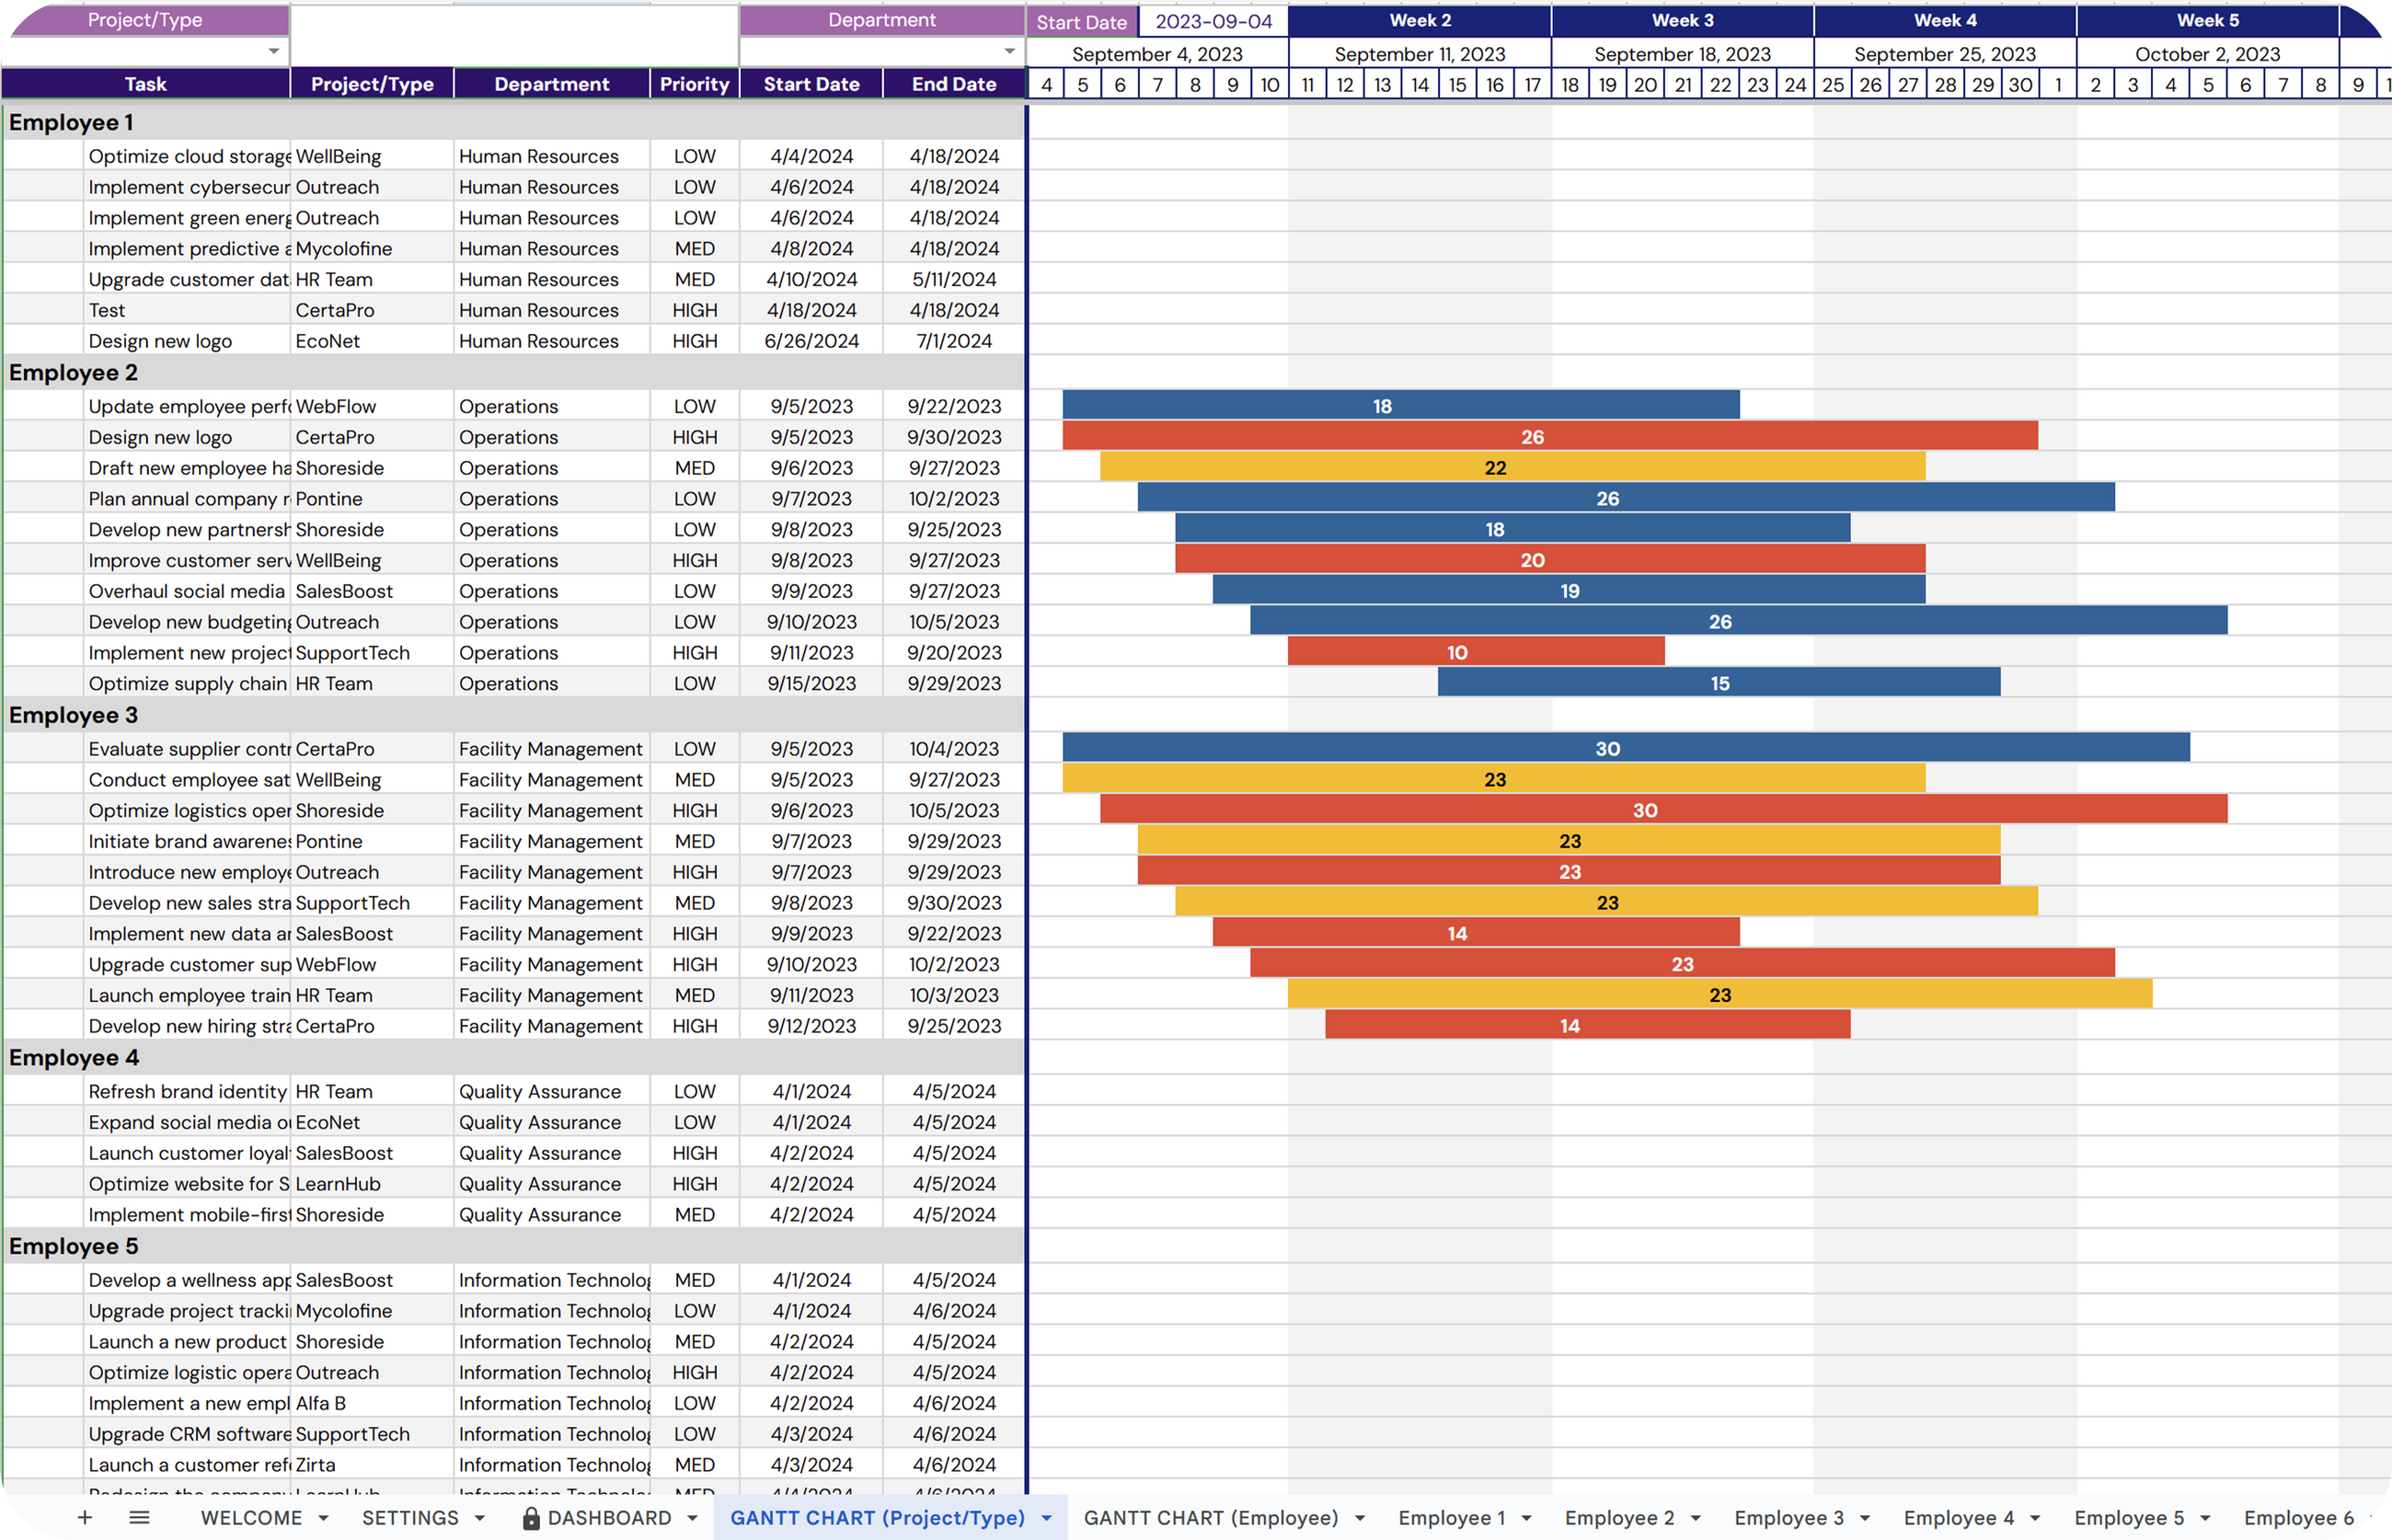Image resolution: width=2392 pixels, height=1540 pixels.
Task: Open the Department filter dropdown arrow
Action: pos(1009,51)
